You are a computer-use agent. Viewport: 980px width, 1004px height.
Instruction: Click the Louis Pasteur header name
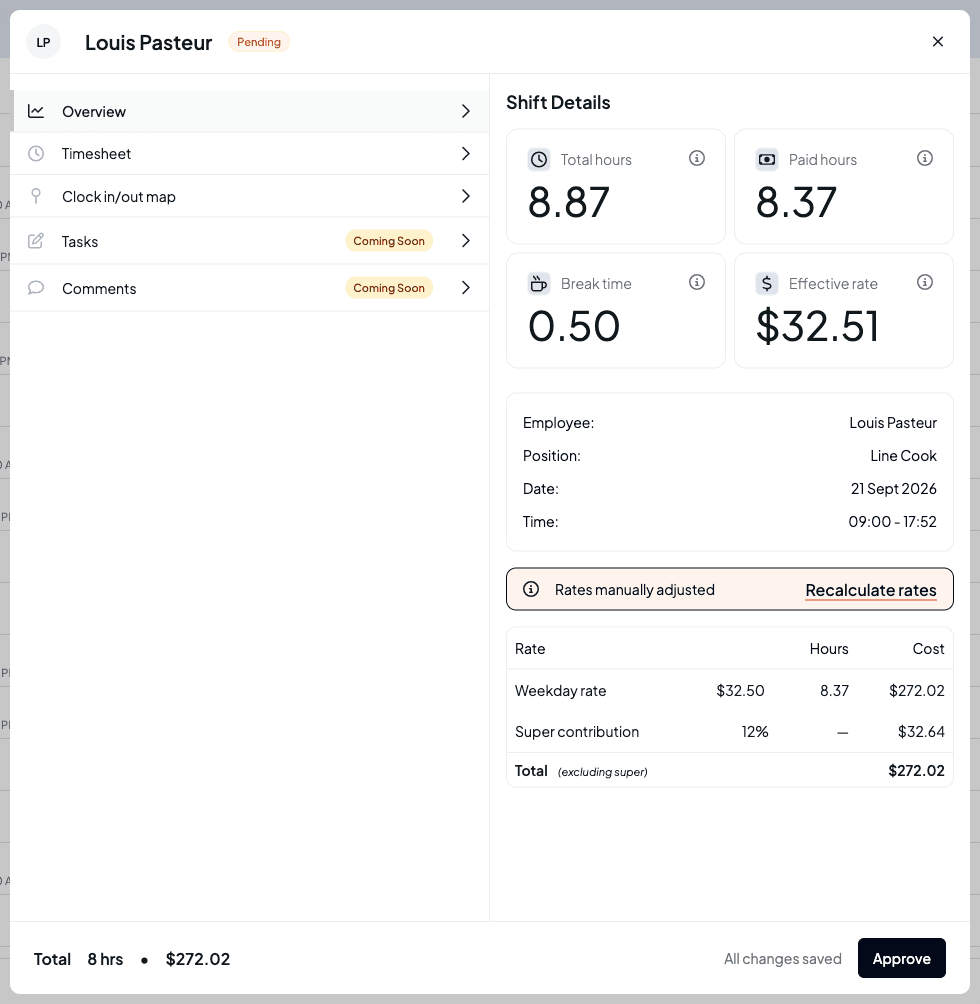[x=149, y=42]
